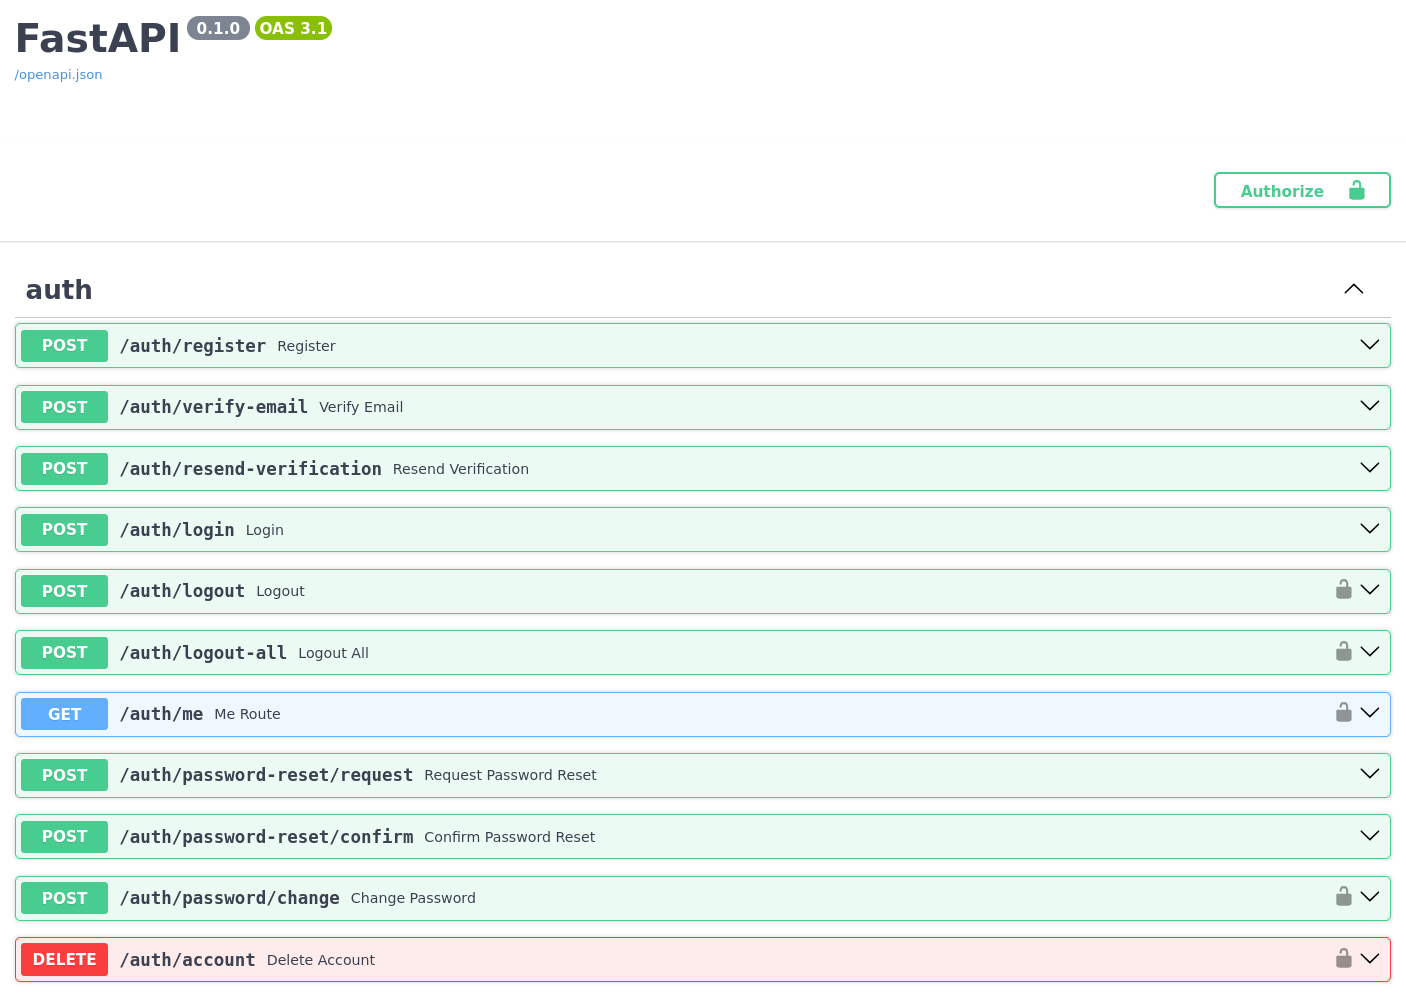Click the OAS 3.1 badge
This screenshot has height=1002, width=1406.
(293, 28)
